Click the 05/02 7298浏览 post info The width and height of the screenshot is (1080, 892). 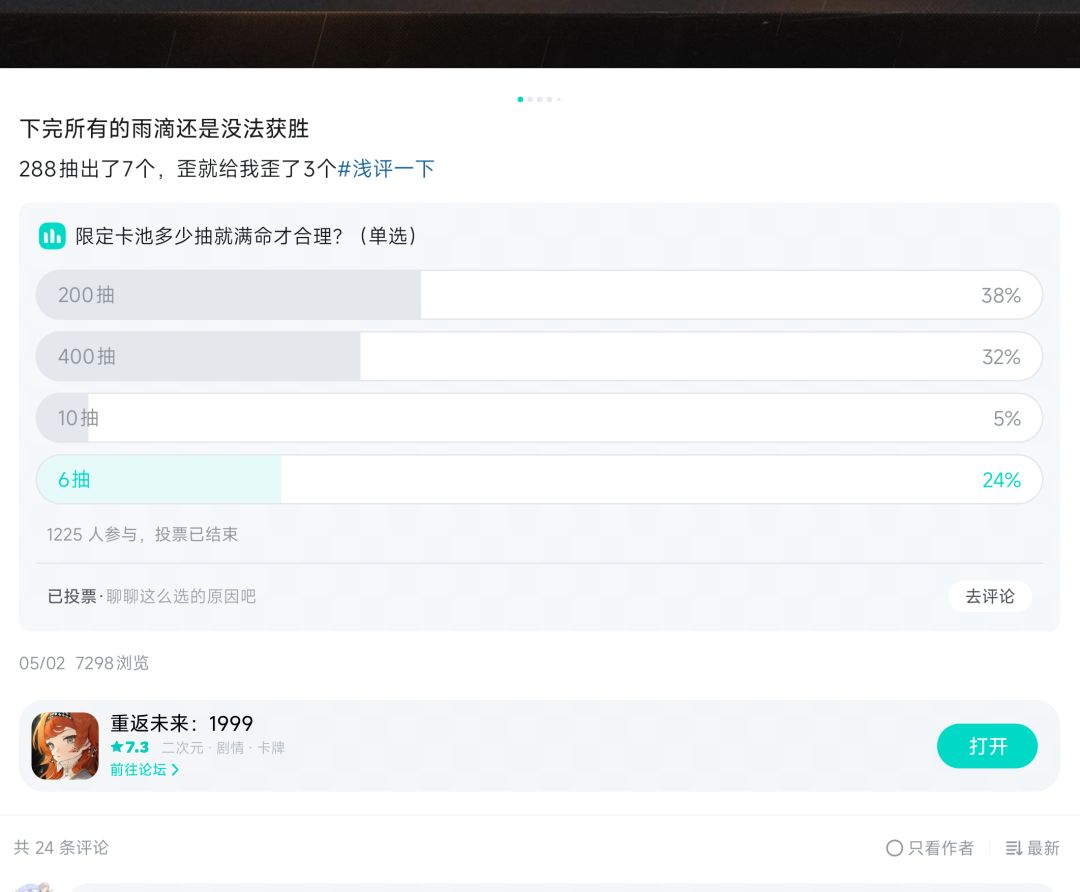tap(84, 663)
